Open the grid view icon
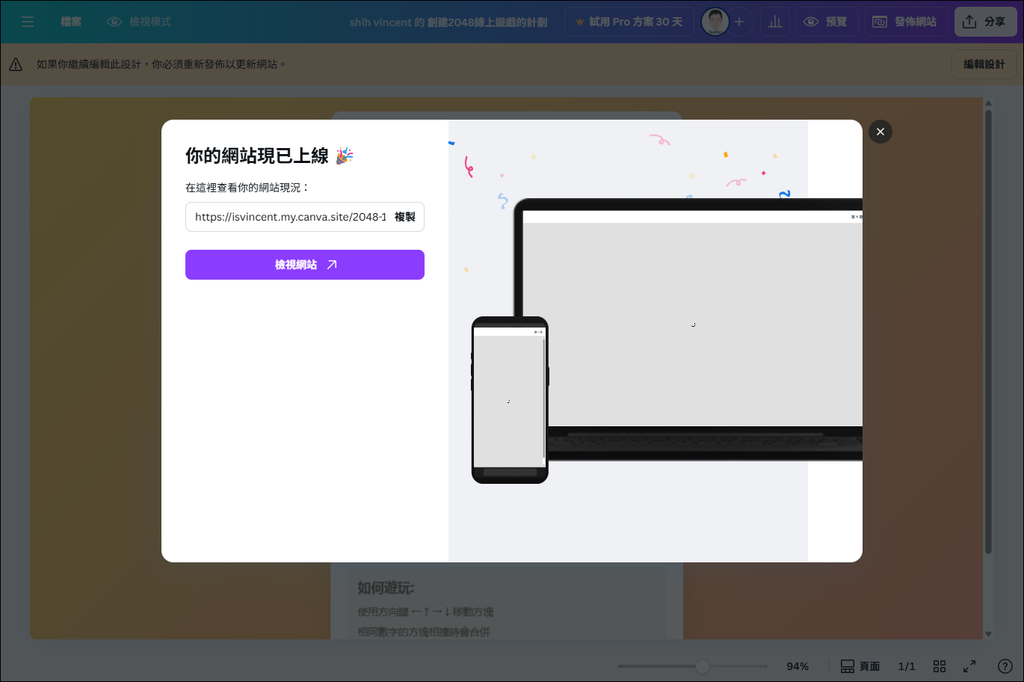The width and height of the screenshot is (1024, 682). 940,666
